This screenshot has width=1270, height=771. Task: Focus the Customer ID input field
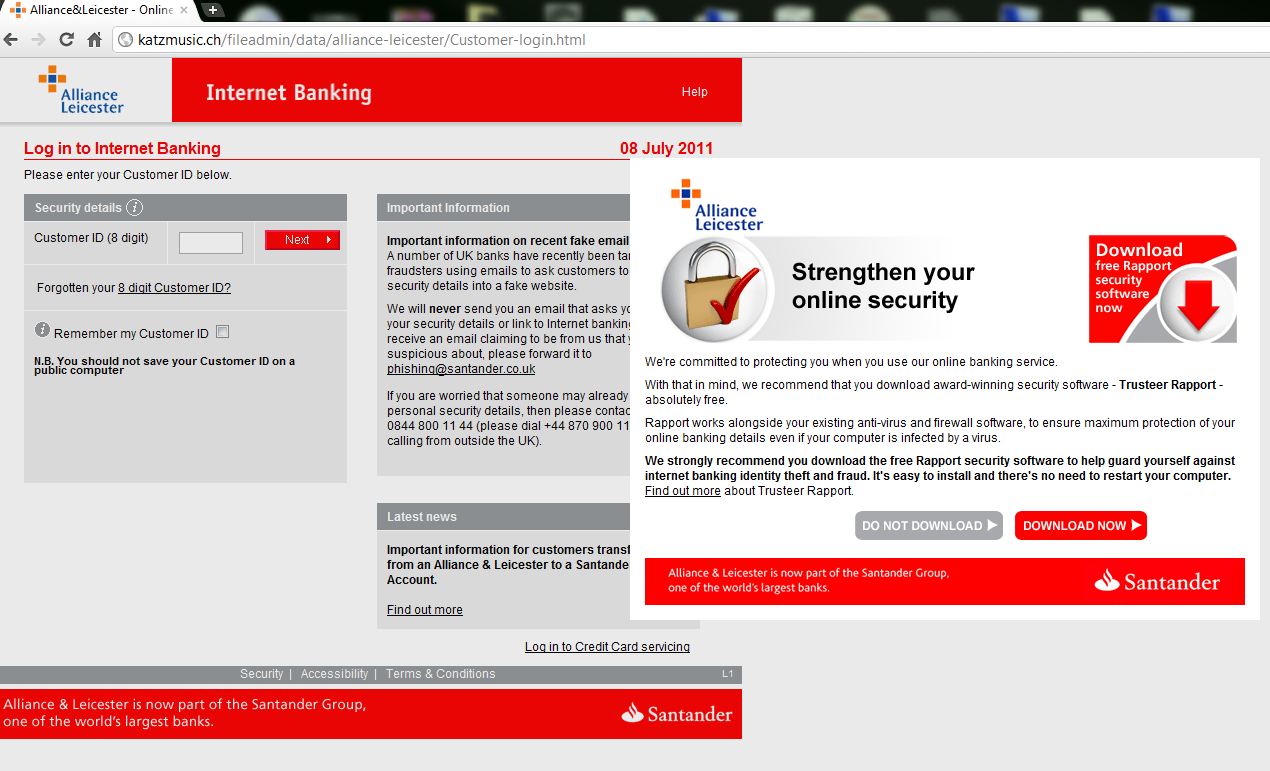(211, 243)
